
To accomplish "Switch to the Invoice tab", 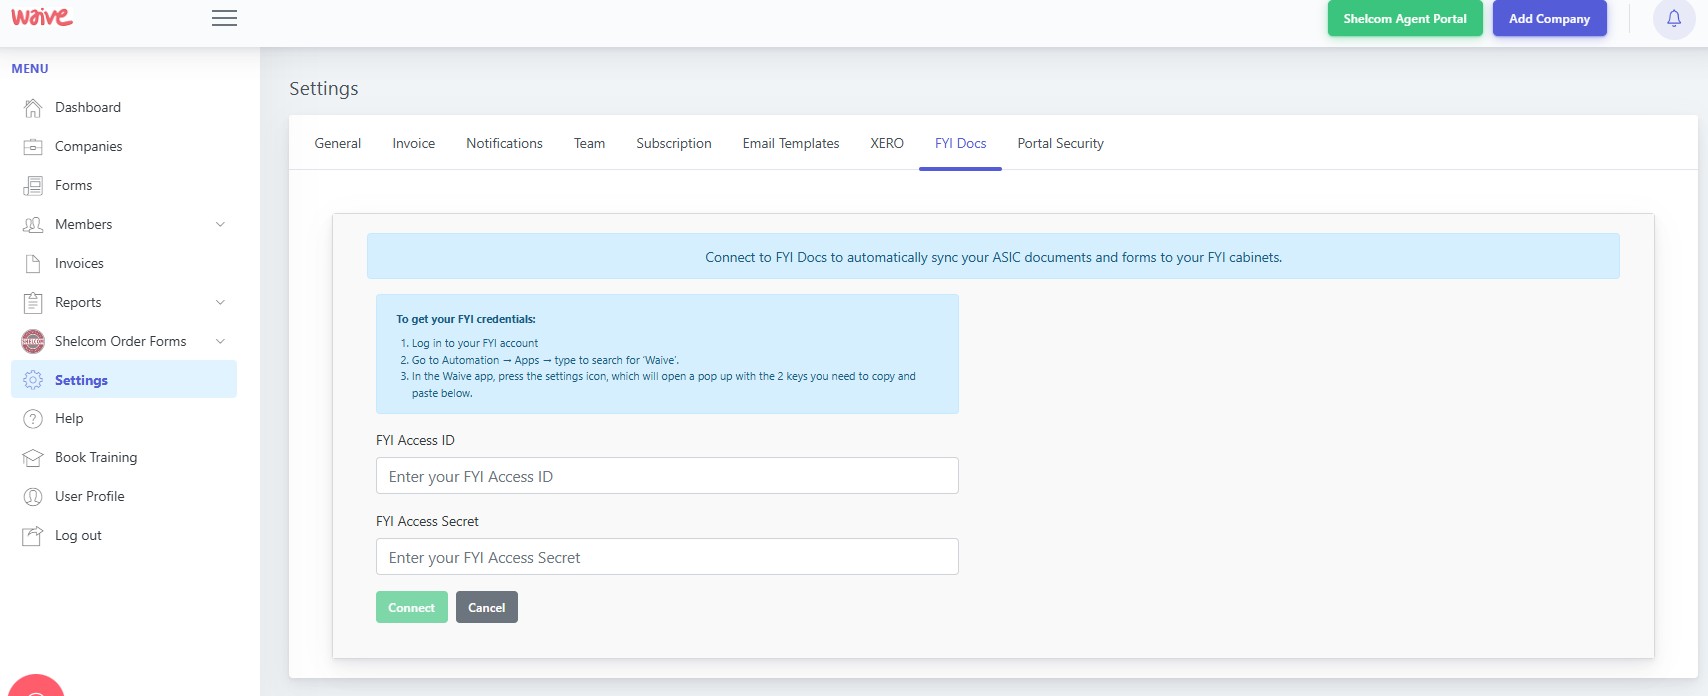I will tap(414, 143).
